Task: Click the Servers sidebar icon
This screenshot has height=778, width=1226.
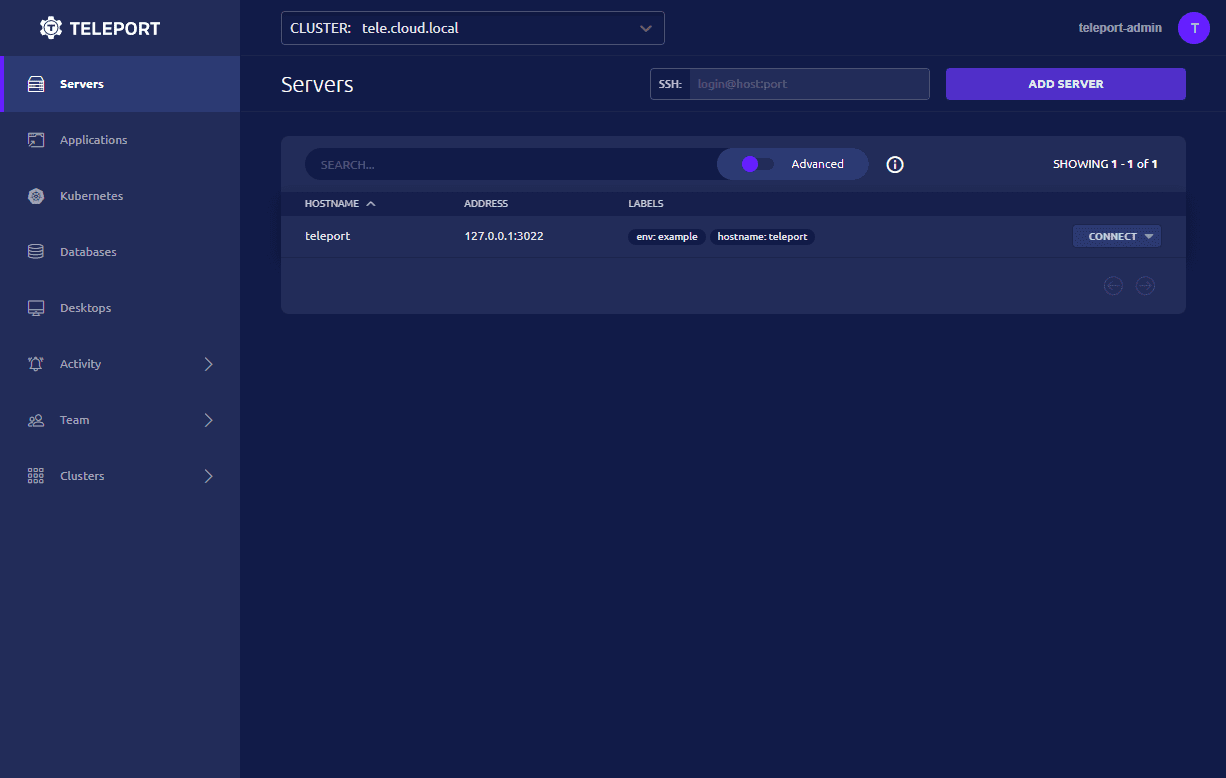Action: click(36, 84)
